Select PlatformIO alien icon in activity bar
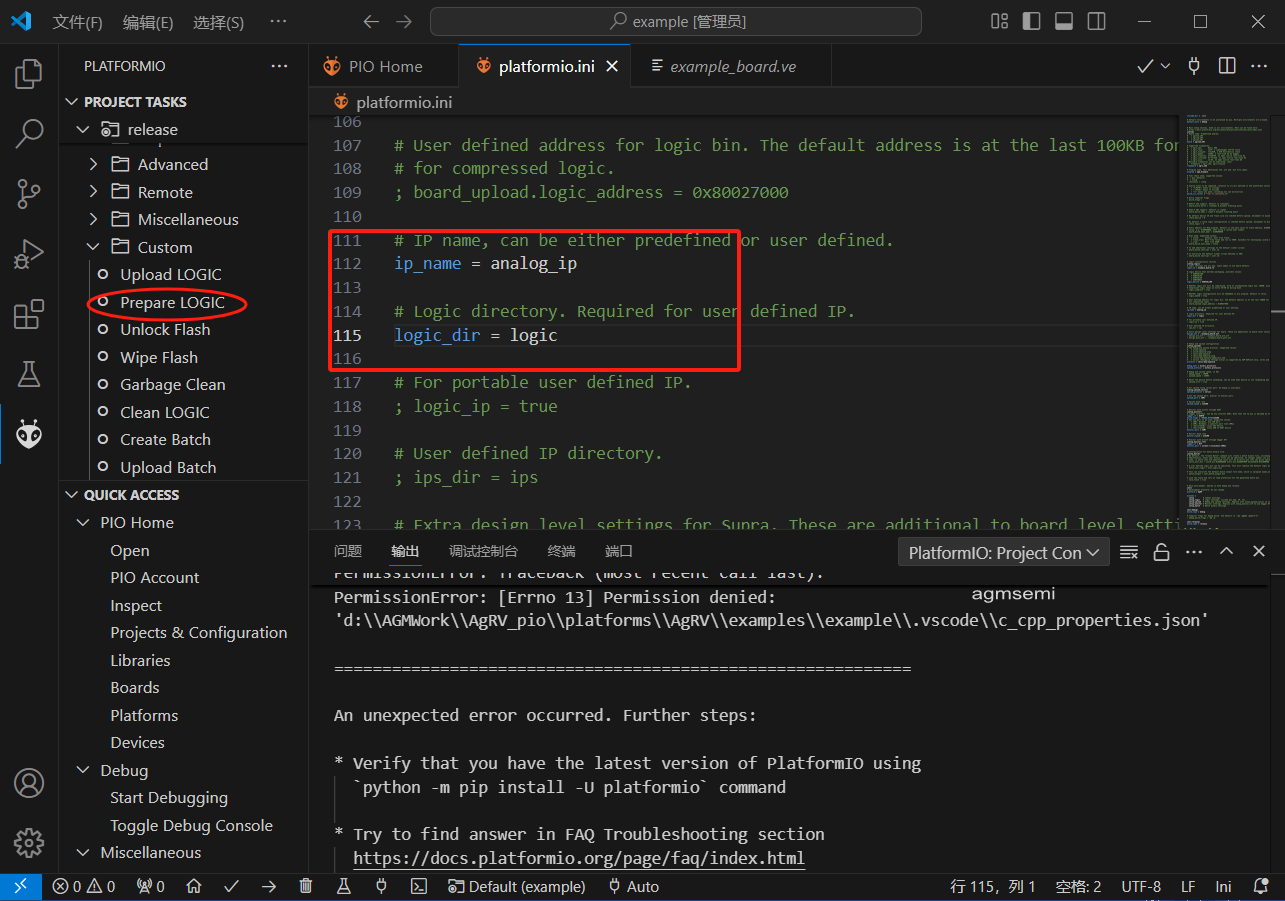 29,434
